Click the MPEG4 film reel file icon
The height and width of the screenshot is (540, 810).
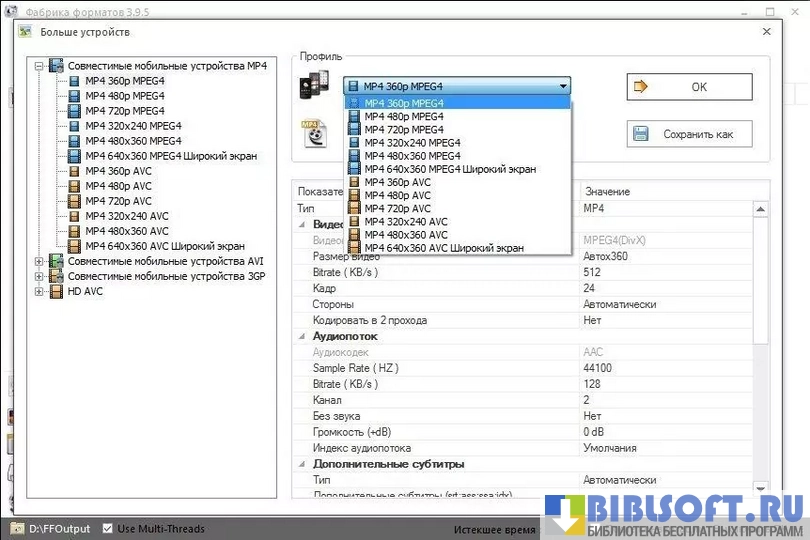pos(315,132)
